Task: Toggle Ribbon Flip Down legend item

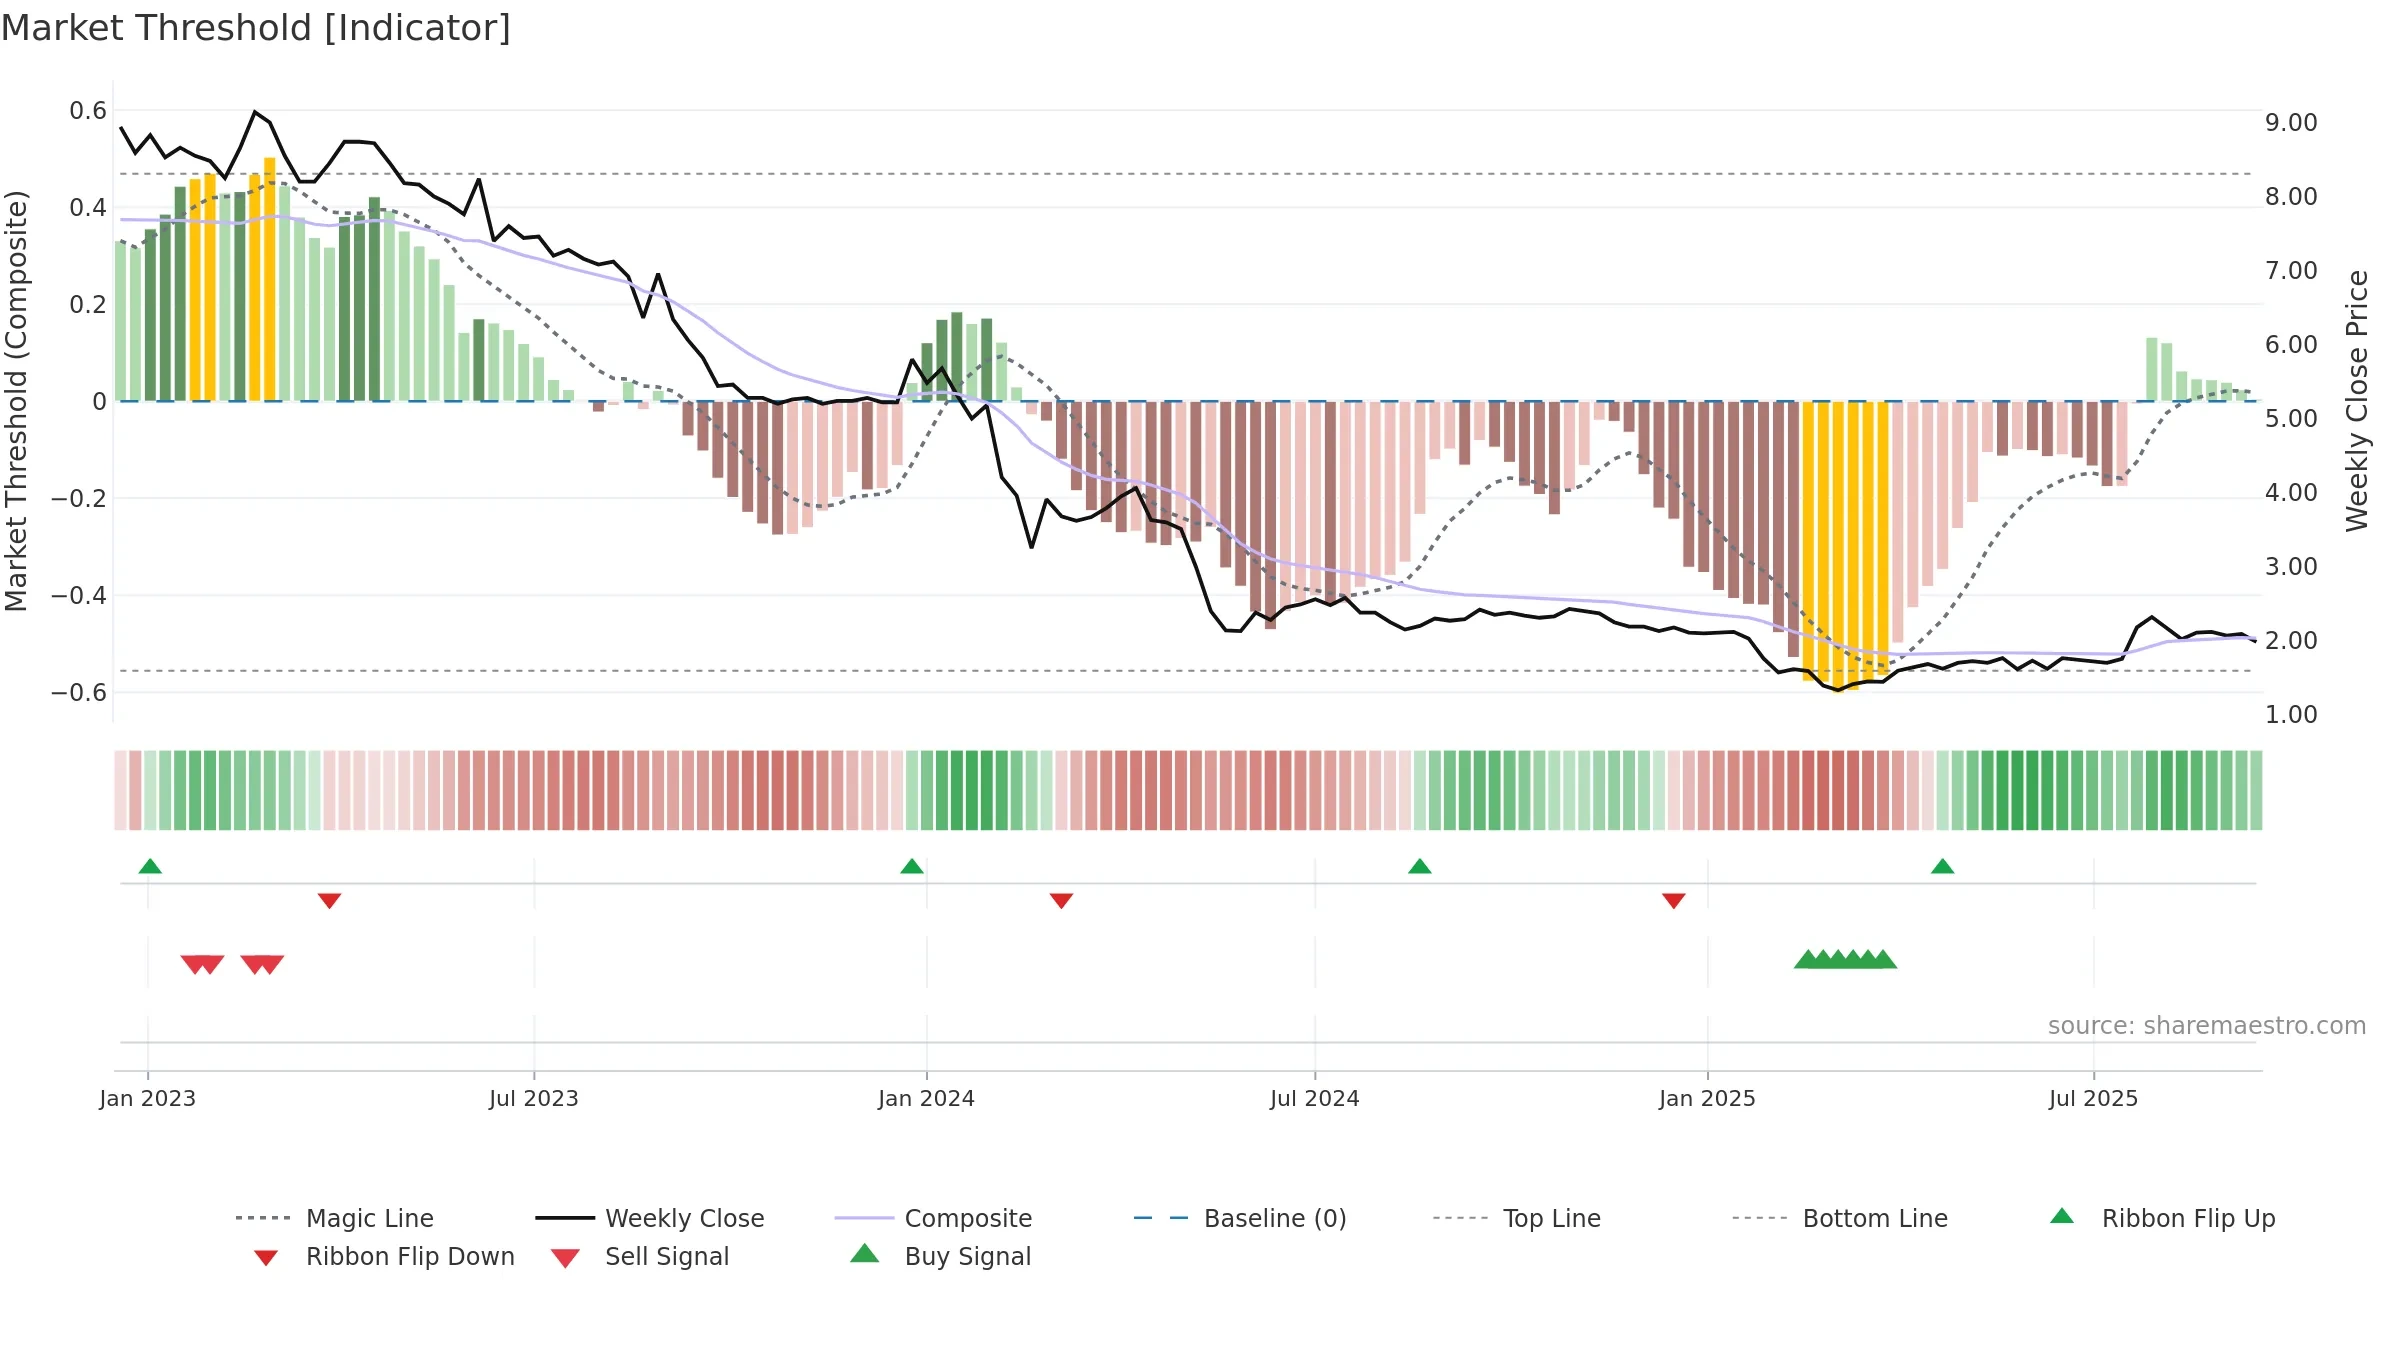Action: [384, 1256]
